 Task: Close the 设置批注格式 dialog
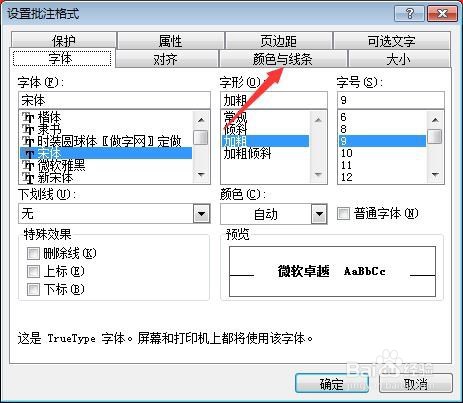coord(442,14)
